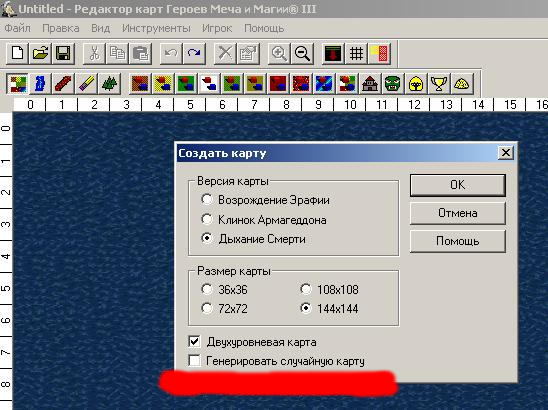Click the New map toolbar icon

[x=17, y=53]
